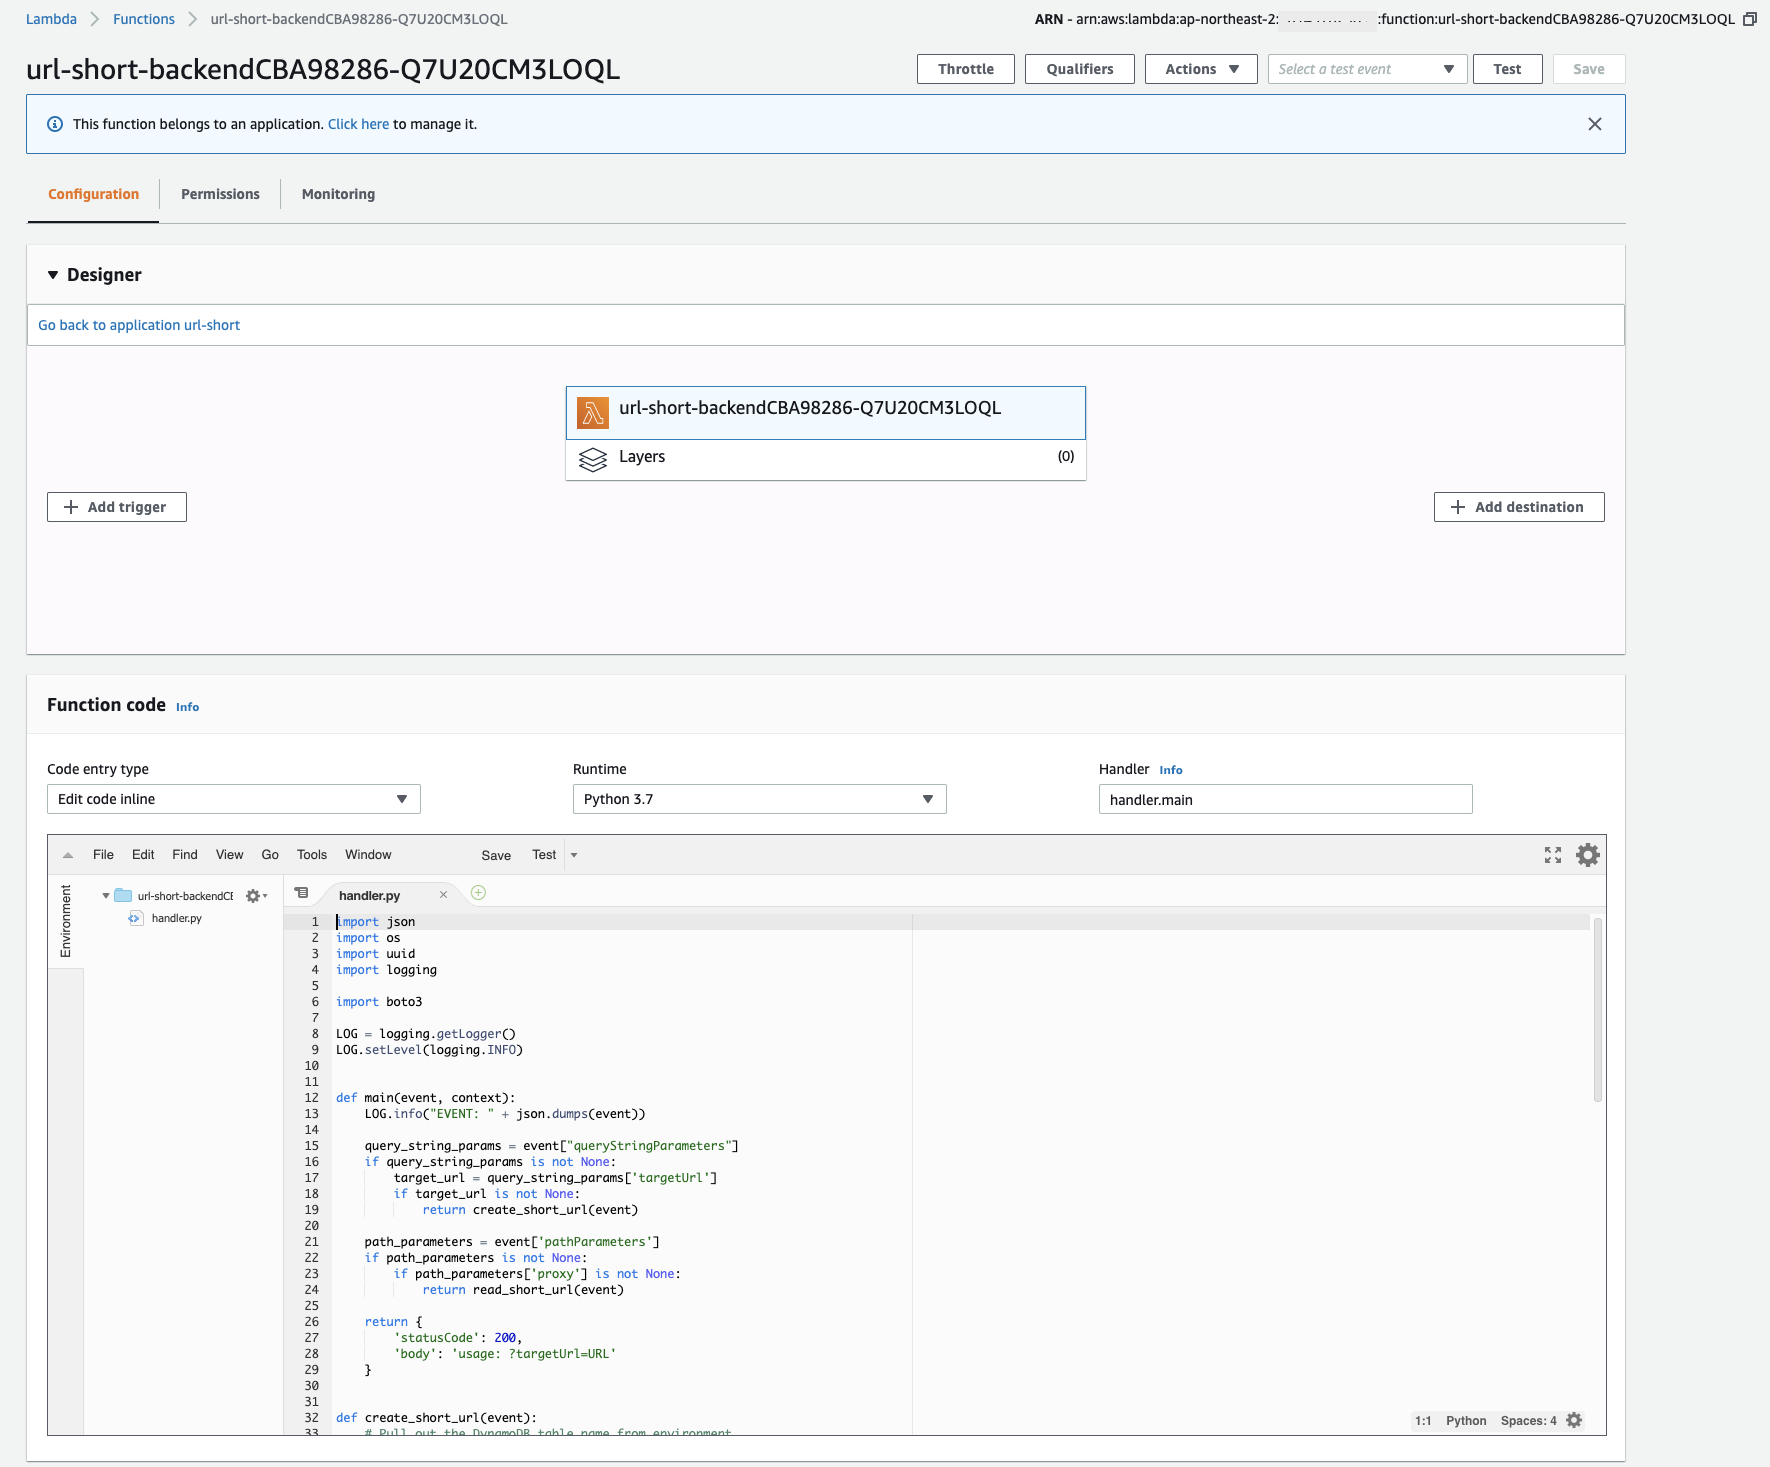Toggle the code editor to fullscreen
1770x1467 pixels.
1553,855
